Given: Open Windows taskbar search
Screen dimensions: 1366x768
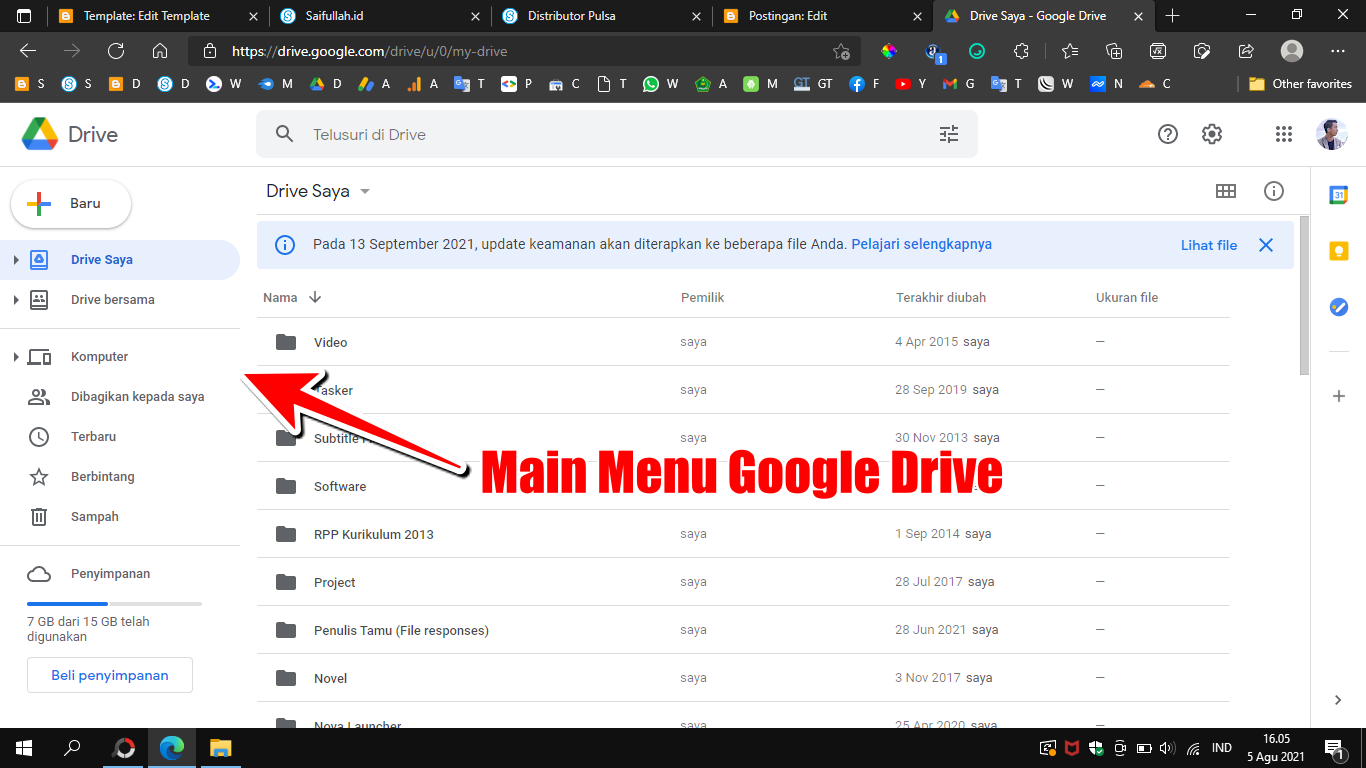Looking at the screenshot, I should click(x=72, y=748).
